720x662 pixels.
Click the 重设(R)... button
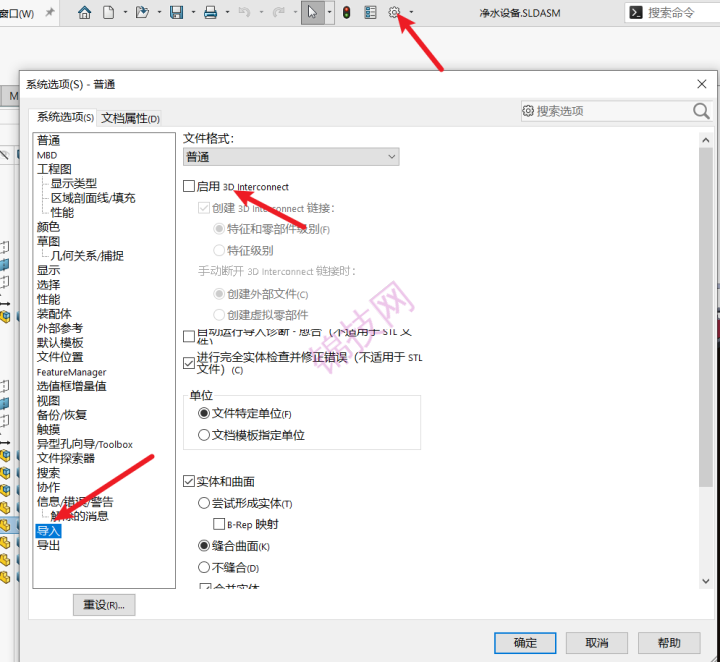pos(104,605)
